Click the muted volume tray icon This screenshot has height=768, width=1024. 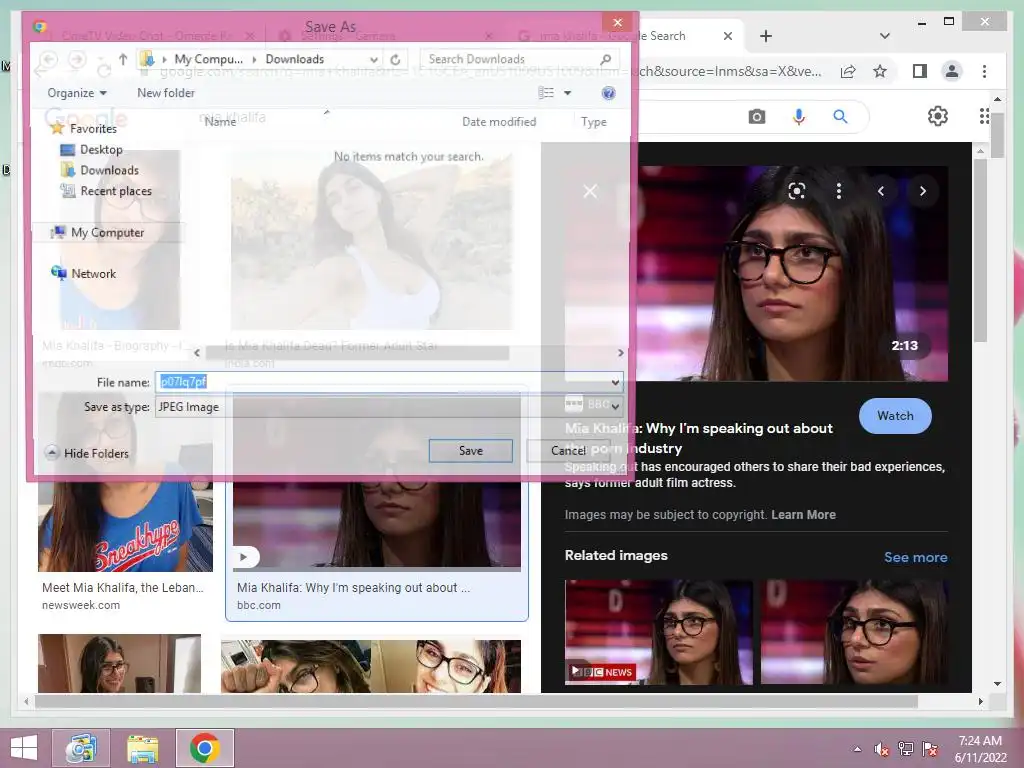881,749
